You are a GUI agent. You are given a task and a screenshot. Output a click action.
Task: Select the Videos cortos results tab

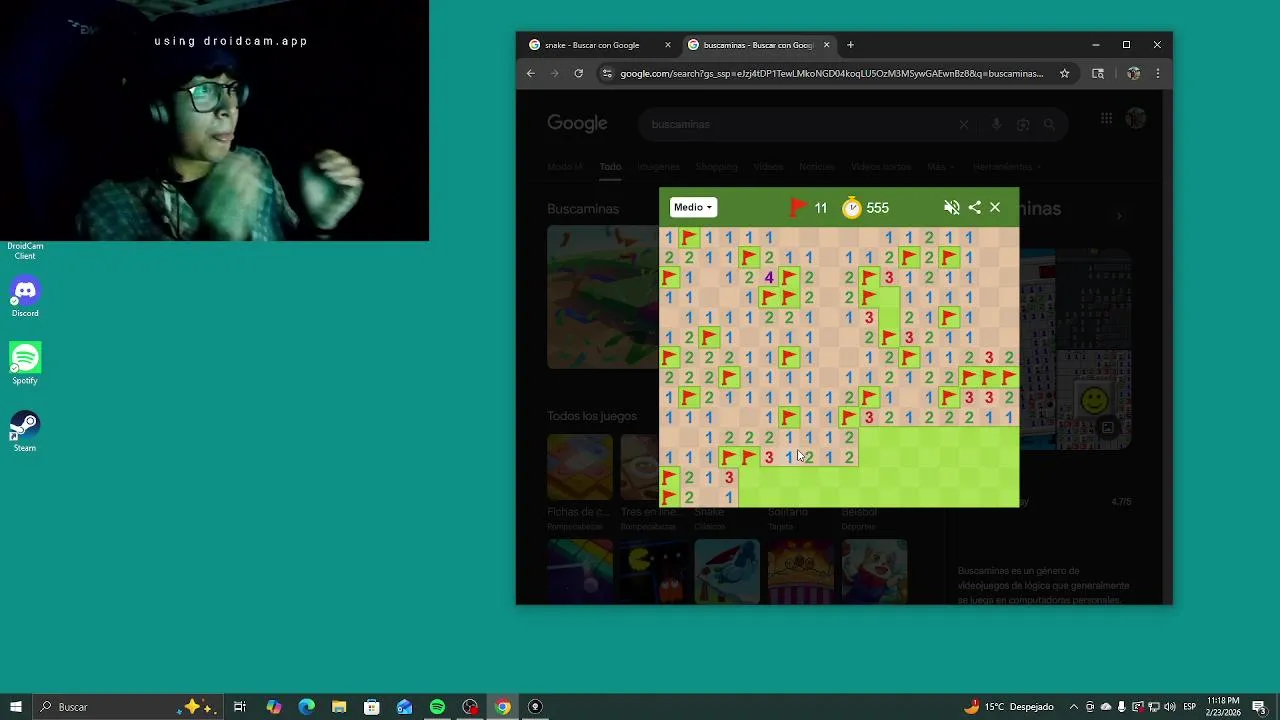coord(881,167)
